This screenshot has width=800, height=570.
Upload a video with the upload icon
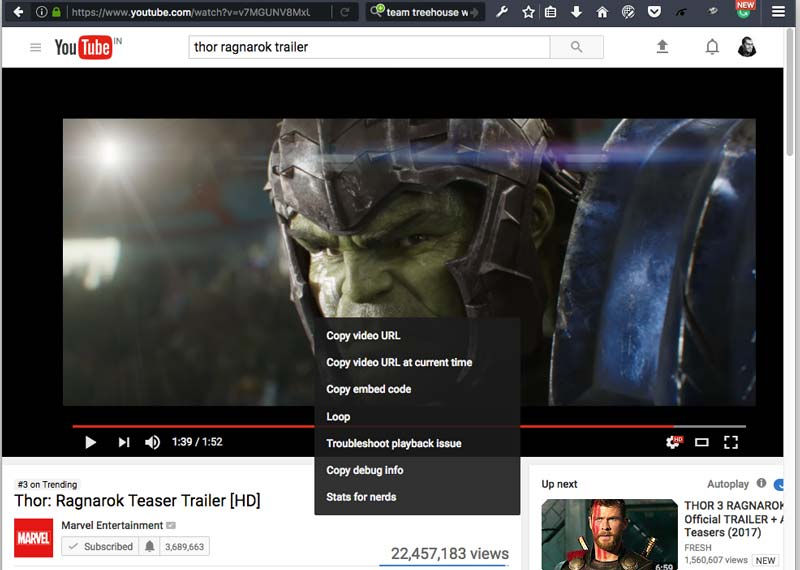pyautogui.click(x=662, y=47)
